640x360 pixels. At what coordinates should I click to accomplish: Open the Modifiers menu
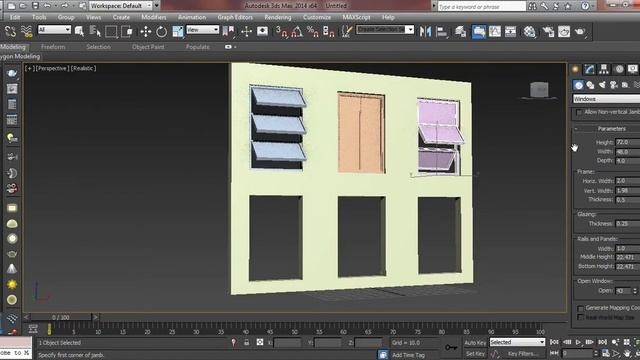154,17
